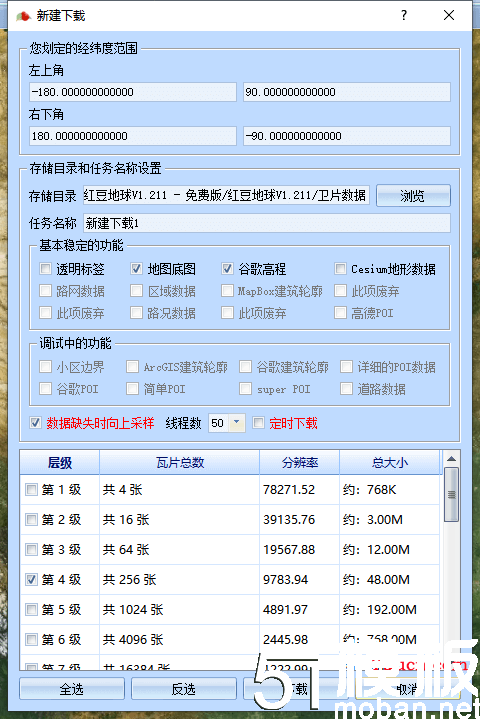Toggle the 区域数据 checkbox
Screen dimensions: 480x719
136,290
